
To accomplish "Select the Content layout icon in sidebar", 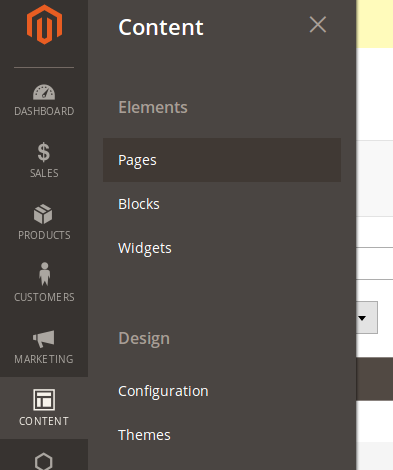I will (x=44, y=400).
